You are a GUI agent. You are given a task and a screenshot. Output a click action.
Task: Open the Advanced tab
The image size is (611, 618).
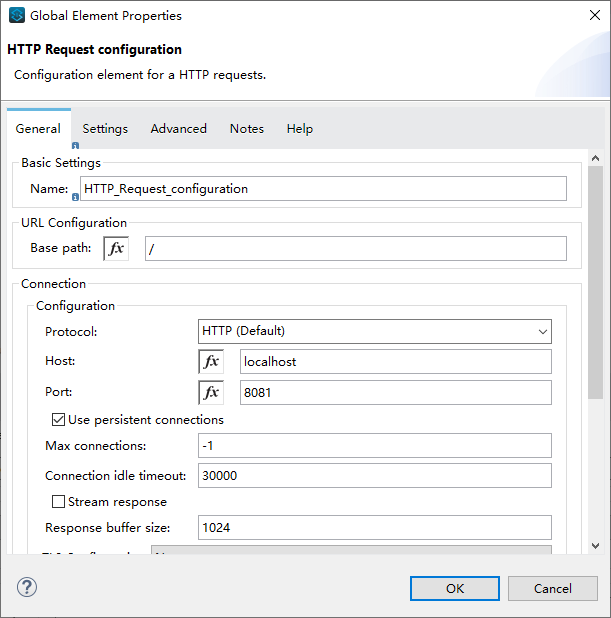click(178, 129)
